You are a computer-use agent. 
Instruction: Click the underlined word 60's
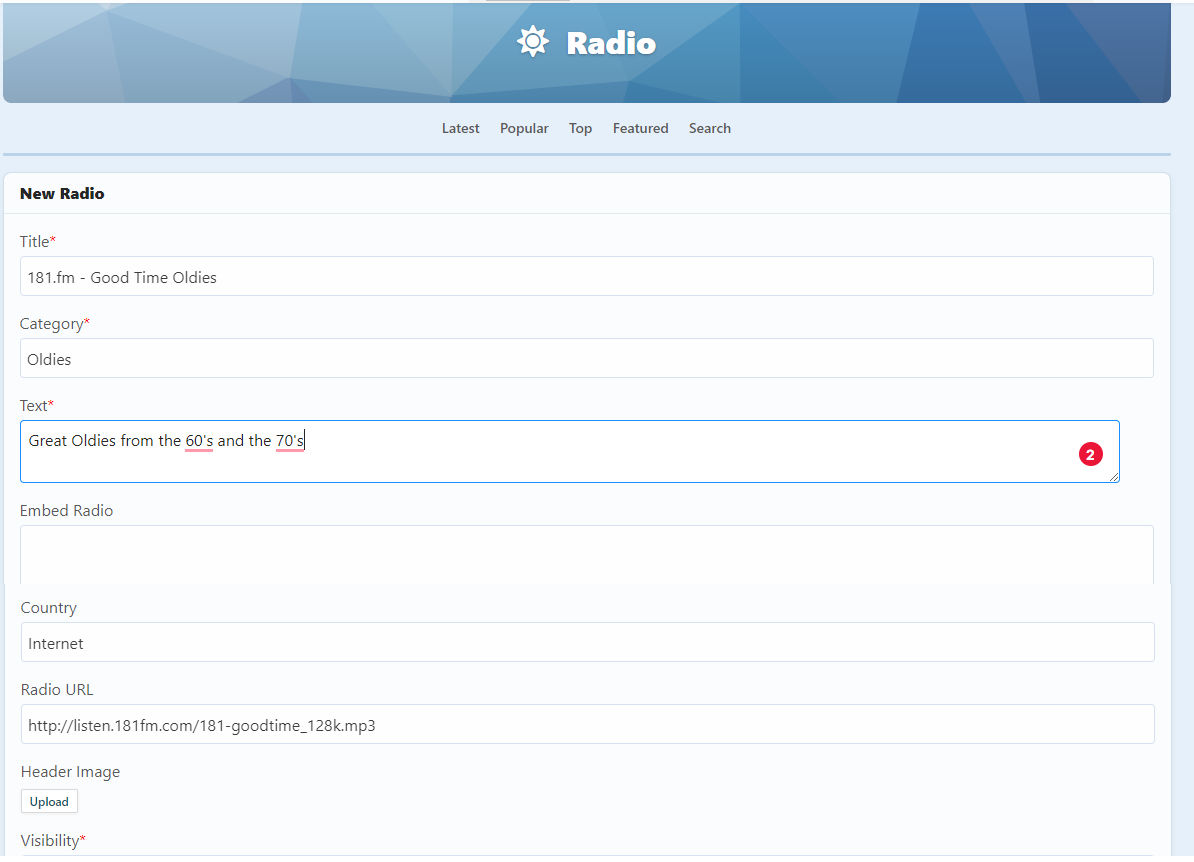tap(199, 441)
